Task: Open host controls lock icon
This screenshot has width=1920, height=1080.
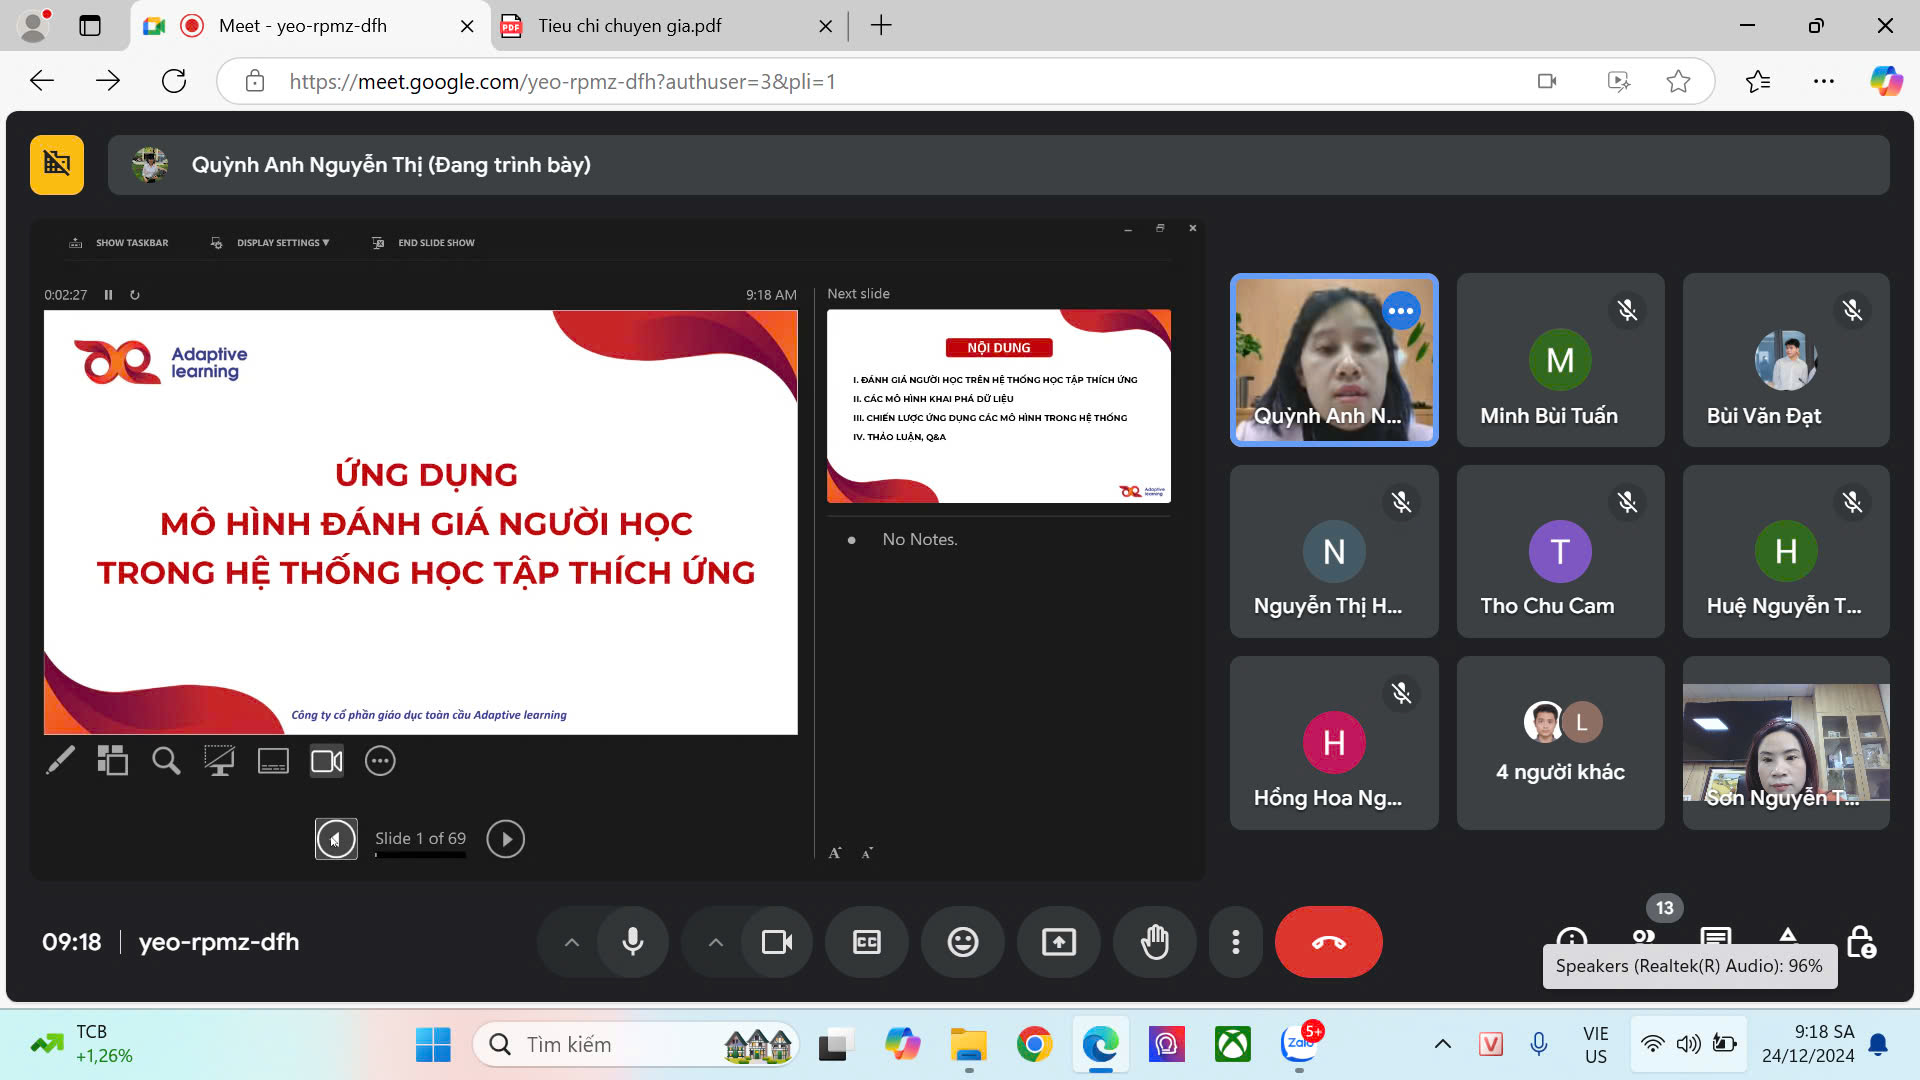Action: click(1861, 942)
